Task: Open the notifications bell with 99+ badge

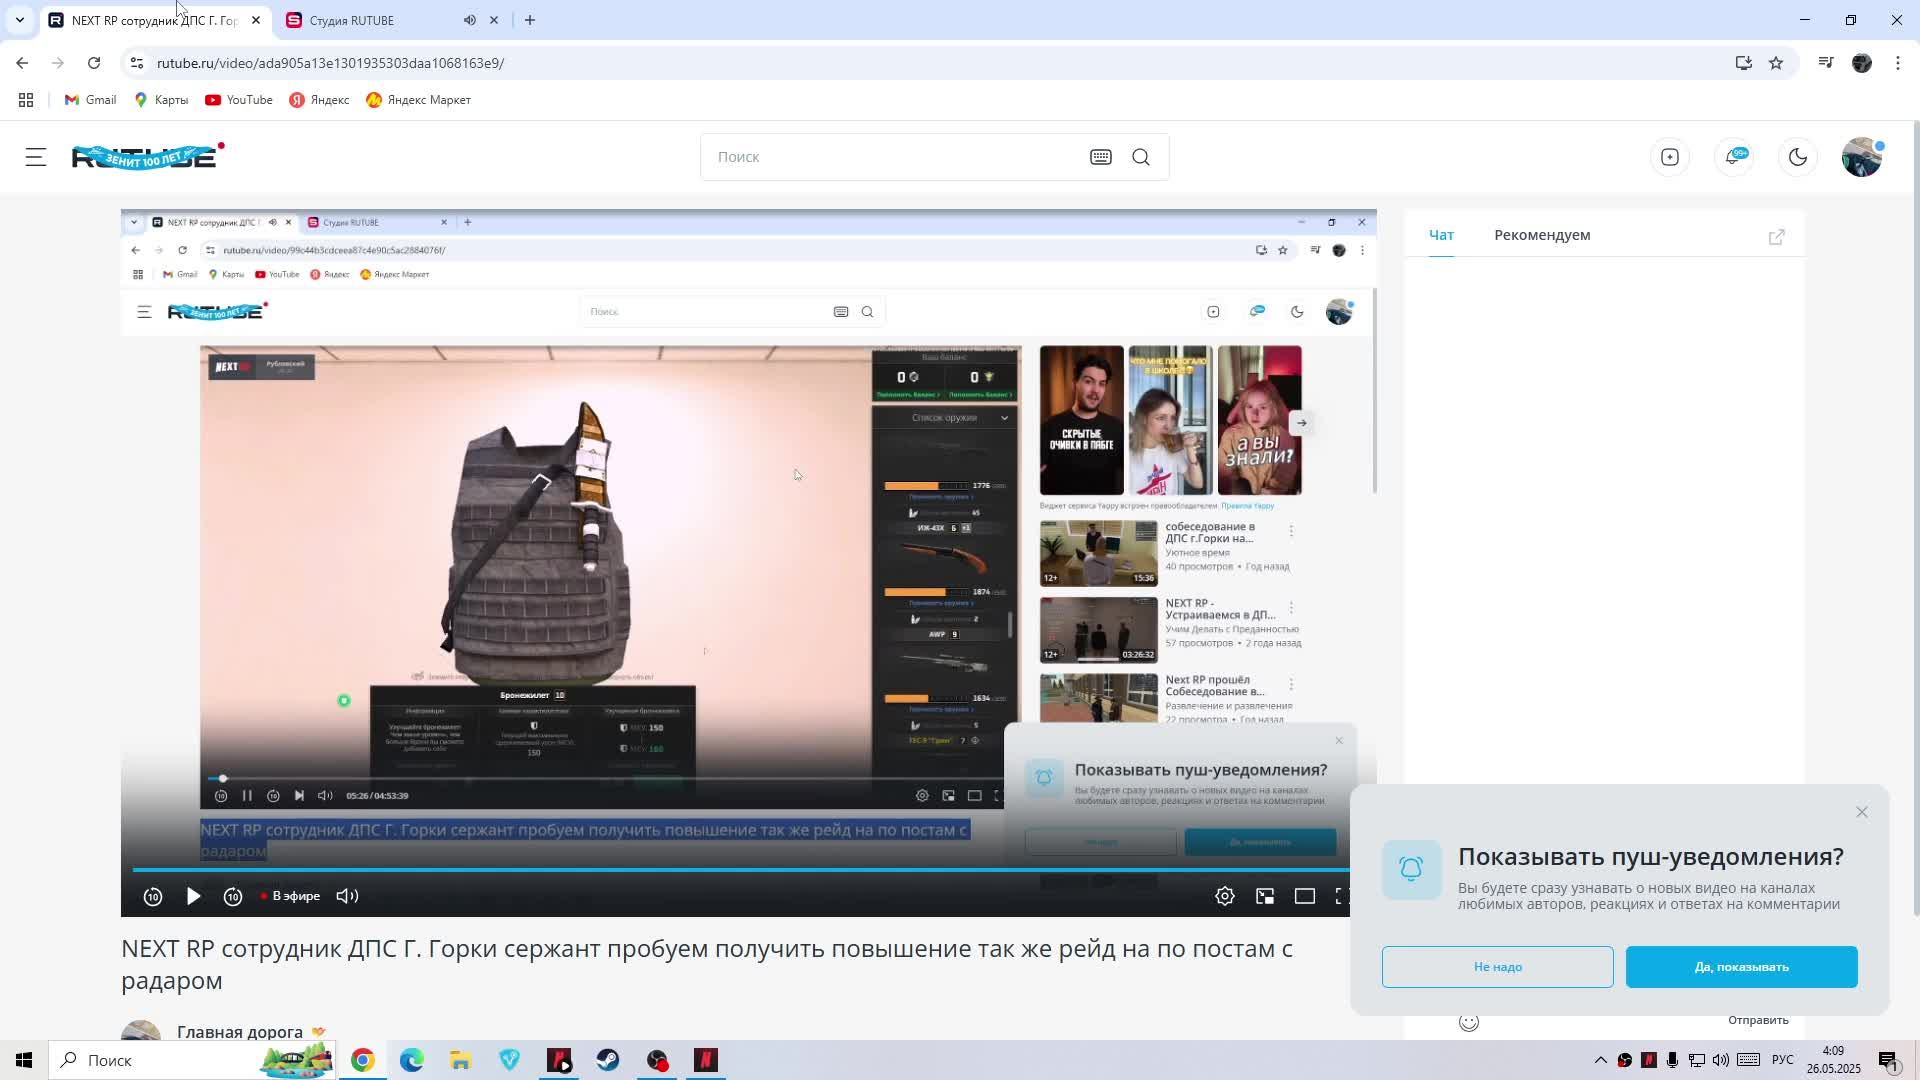Action: click(1734, 157)
